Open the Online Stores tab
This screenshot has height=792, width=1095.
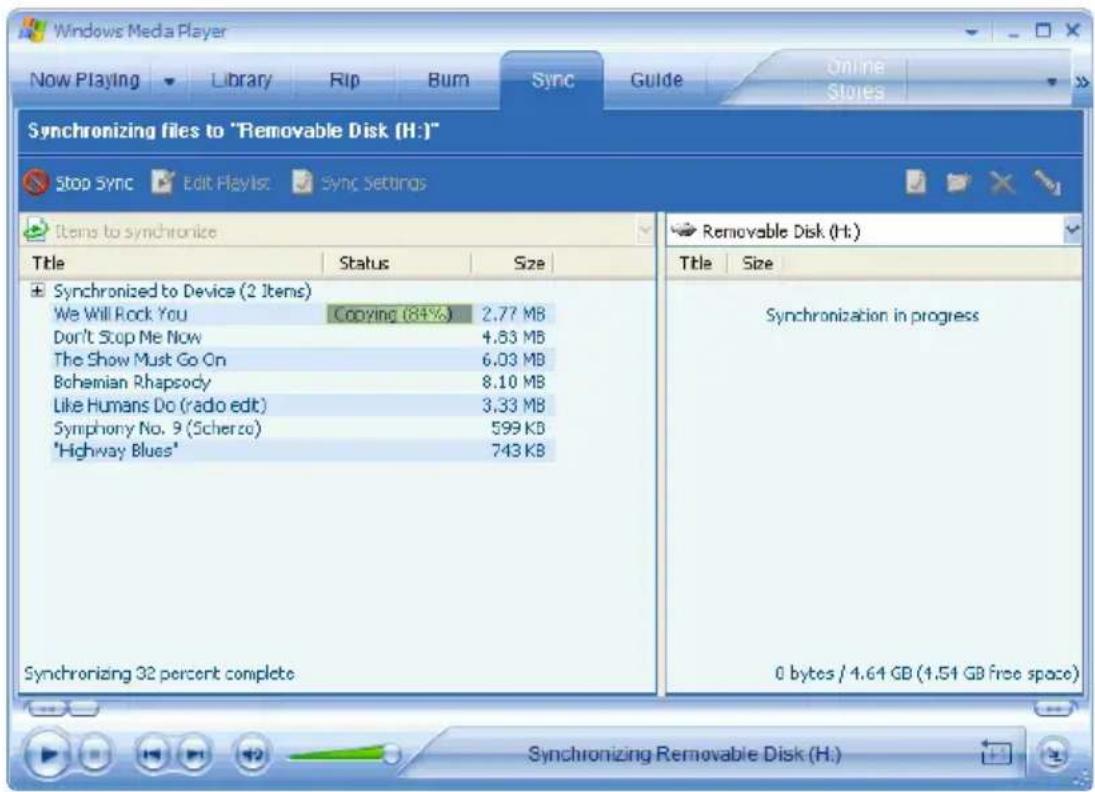pos(855,79)
